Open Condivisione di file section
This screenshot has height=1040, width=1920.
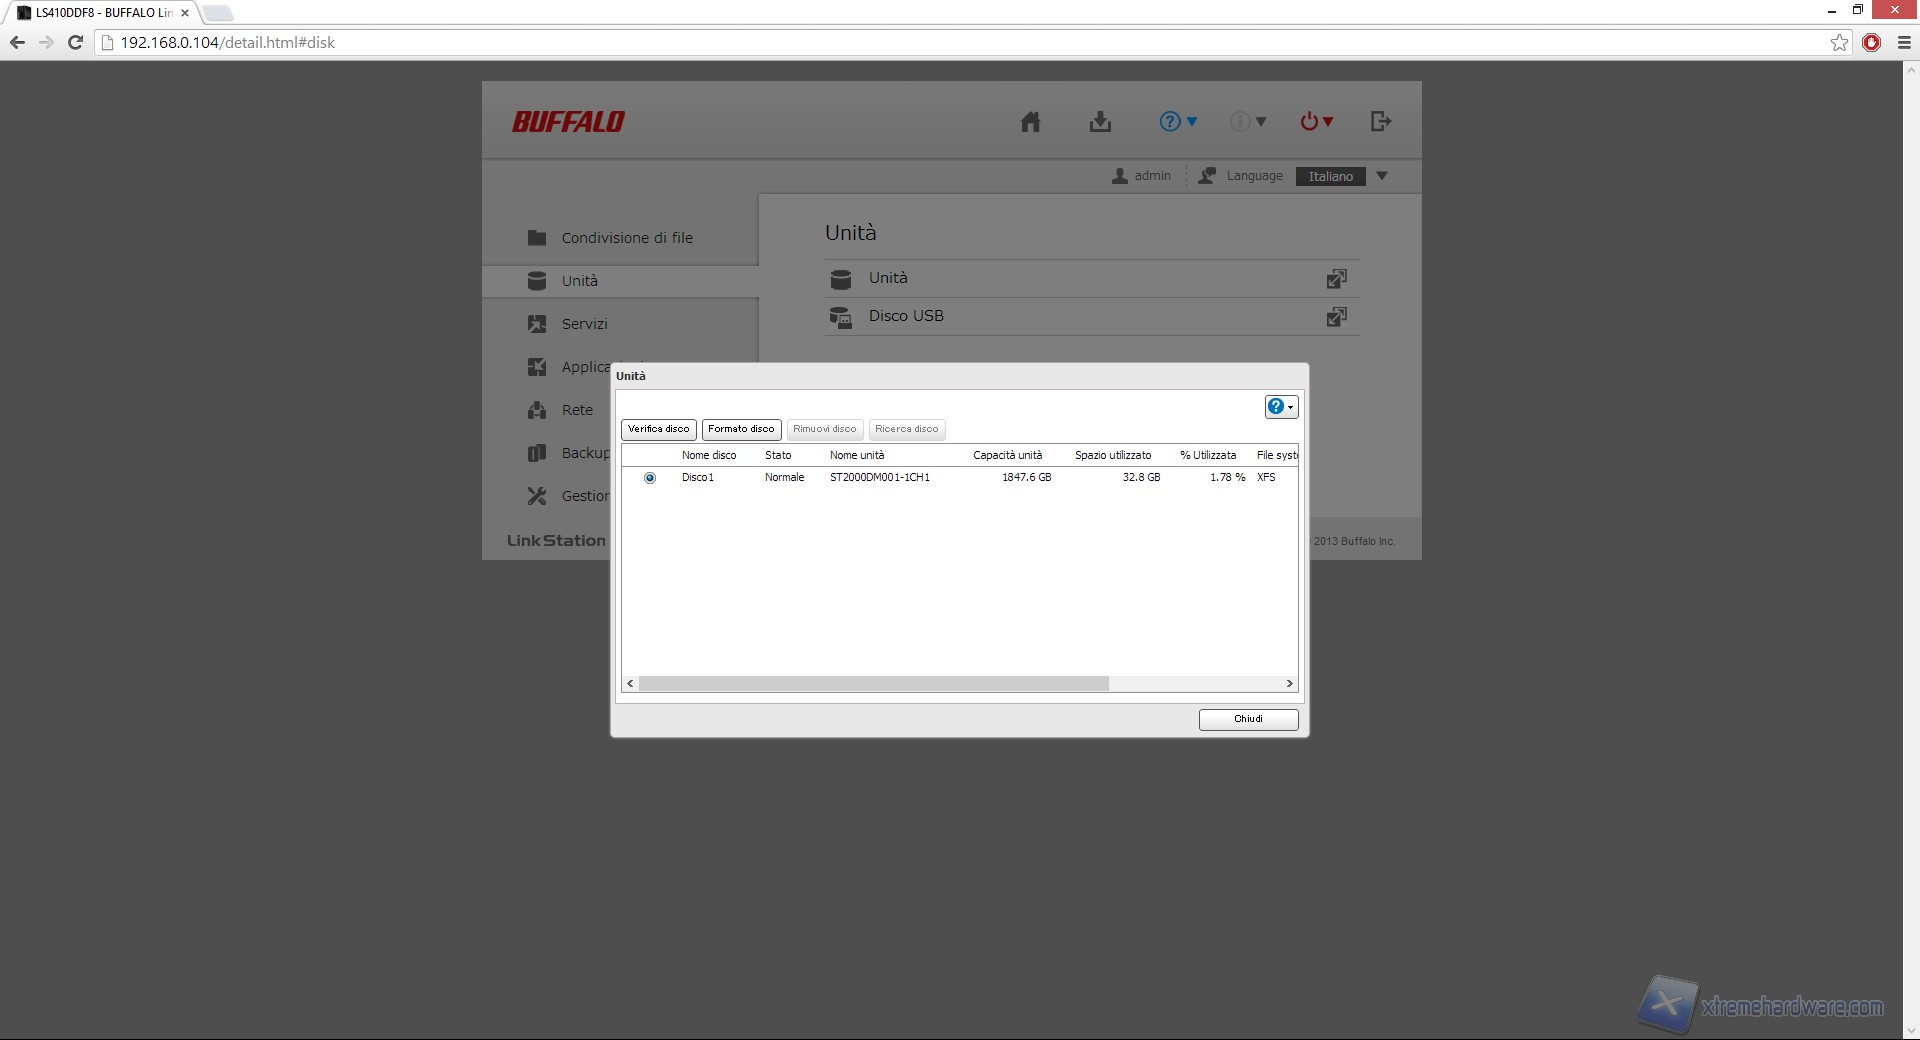click(x=626, y=238)
